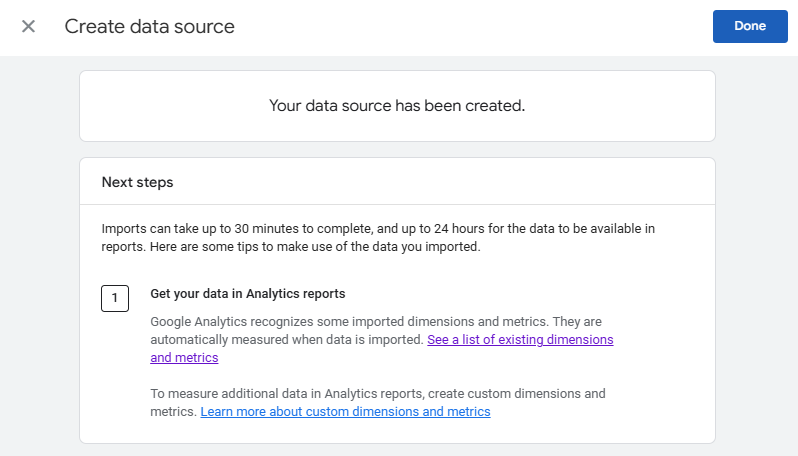Click the Create data source title

[x=150, y=27]
